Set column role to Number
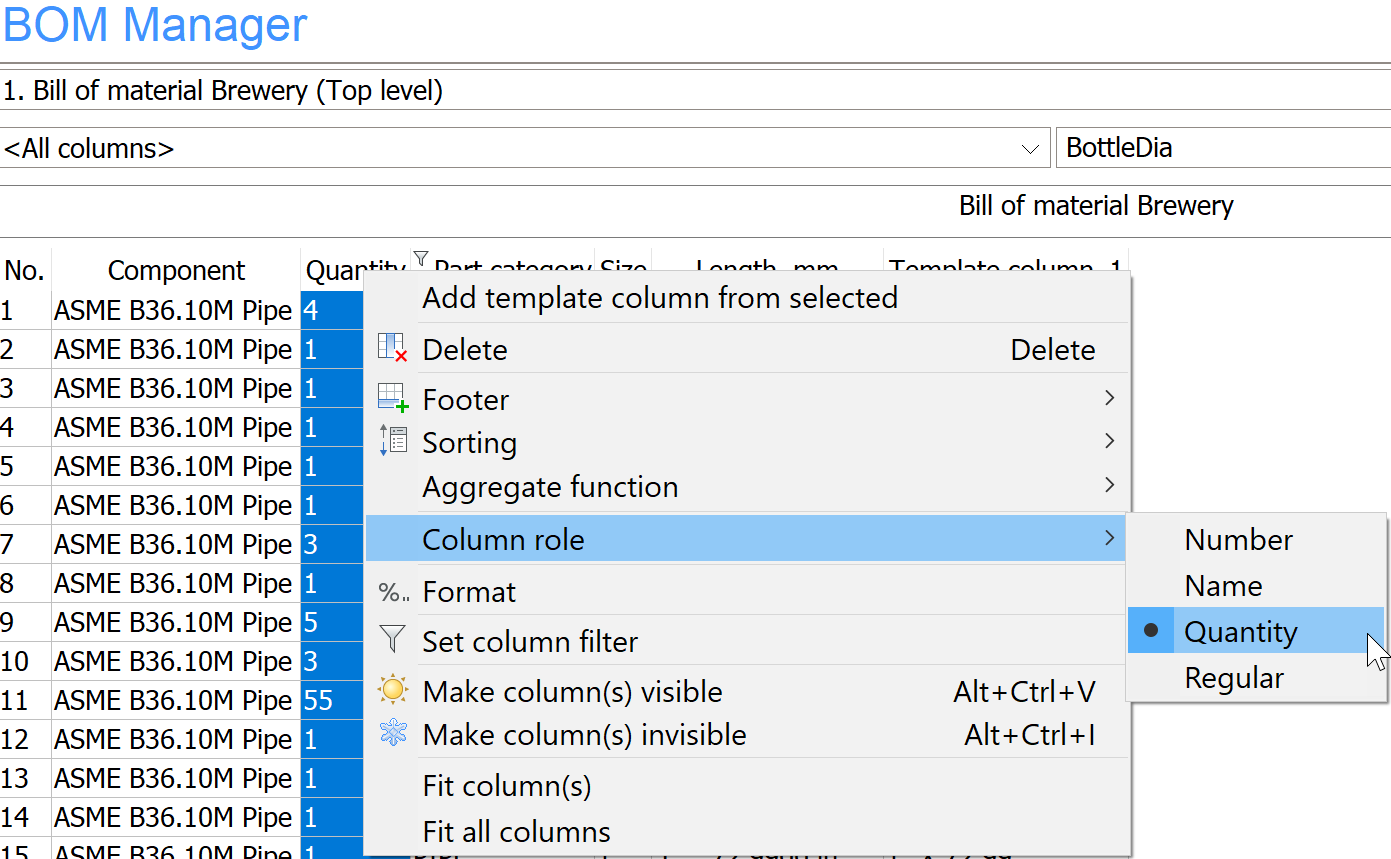Screen dimensions: 1391x859 1238,540
